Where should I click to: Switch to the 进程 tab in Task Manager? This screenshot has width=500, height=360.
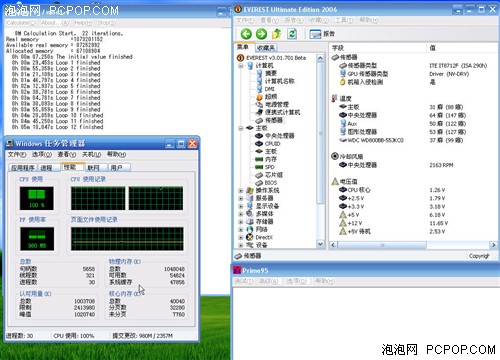tap(46, 168)
